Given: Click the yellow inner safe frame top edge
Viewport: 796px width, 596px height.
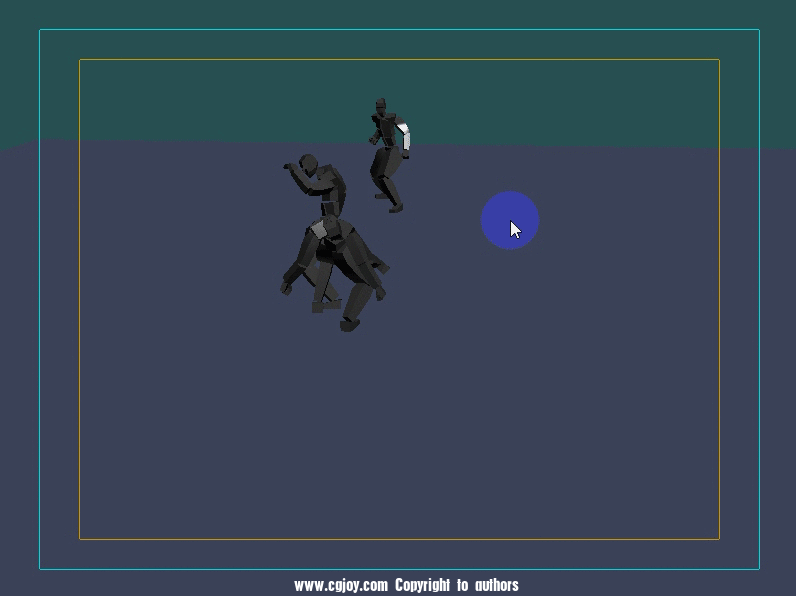Looking at the screenshot, I should (x=400, y=60).
